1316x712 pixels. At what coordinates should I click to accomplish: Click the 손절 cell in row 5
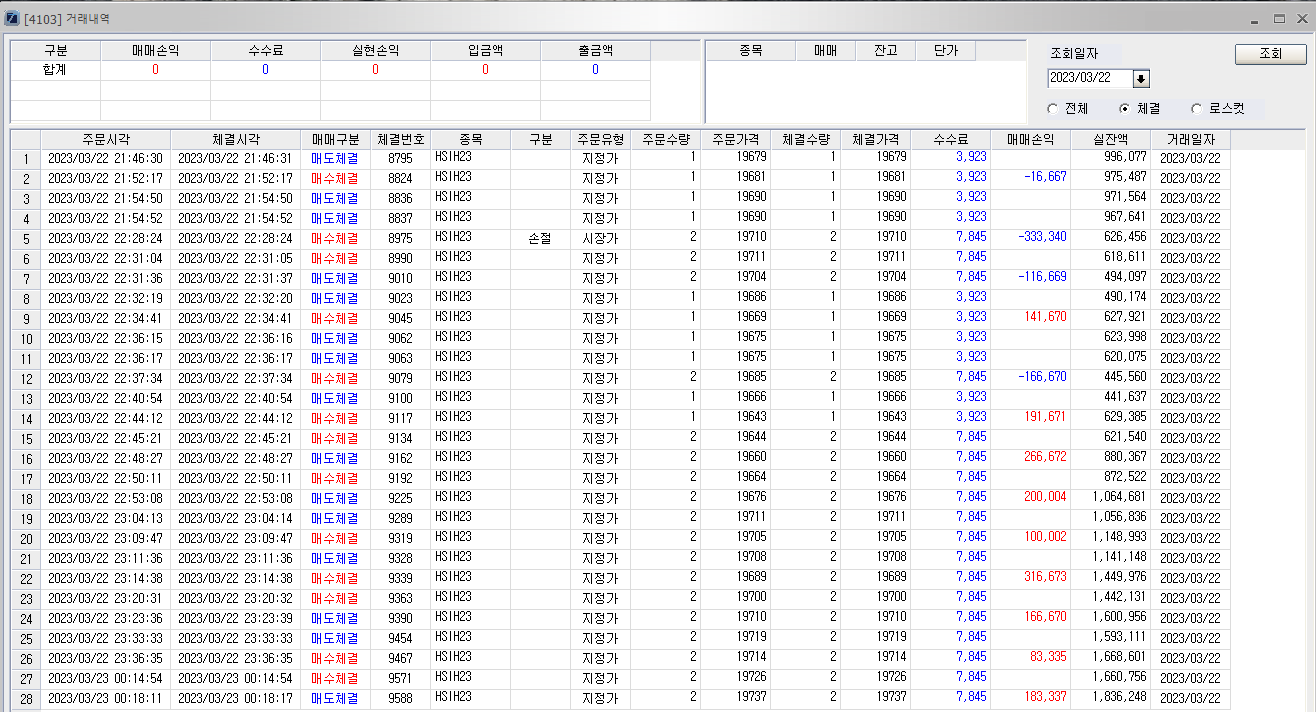pos(540,238)
